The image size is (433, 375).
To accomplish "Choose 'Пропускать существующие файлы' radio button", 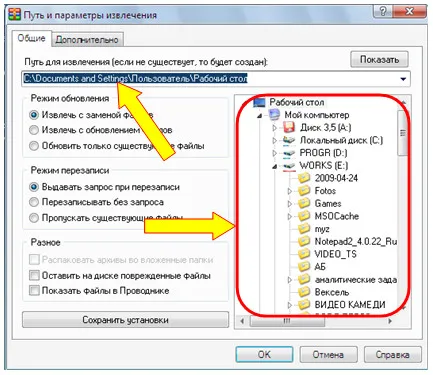I will [x=34, y=218].
